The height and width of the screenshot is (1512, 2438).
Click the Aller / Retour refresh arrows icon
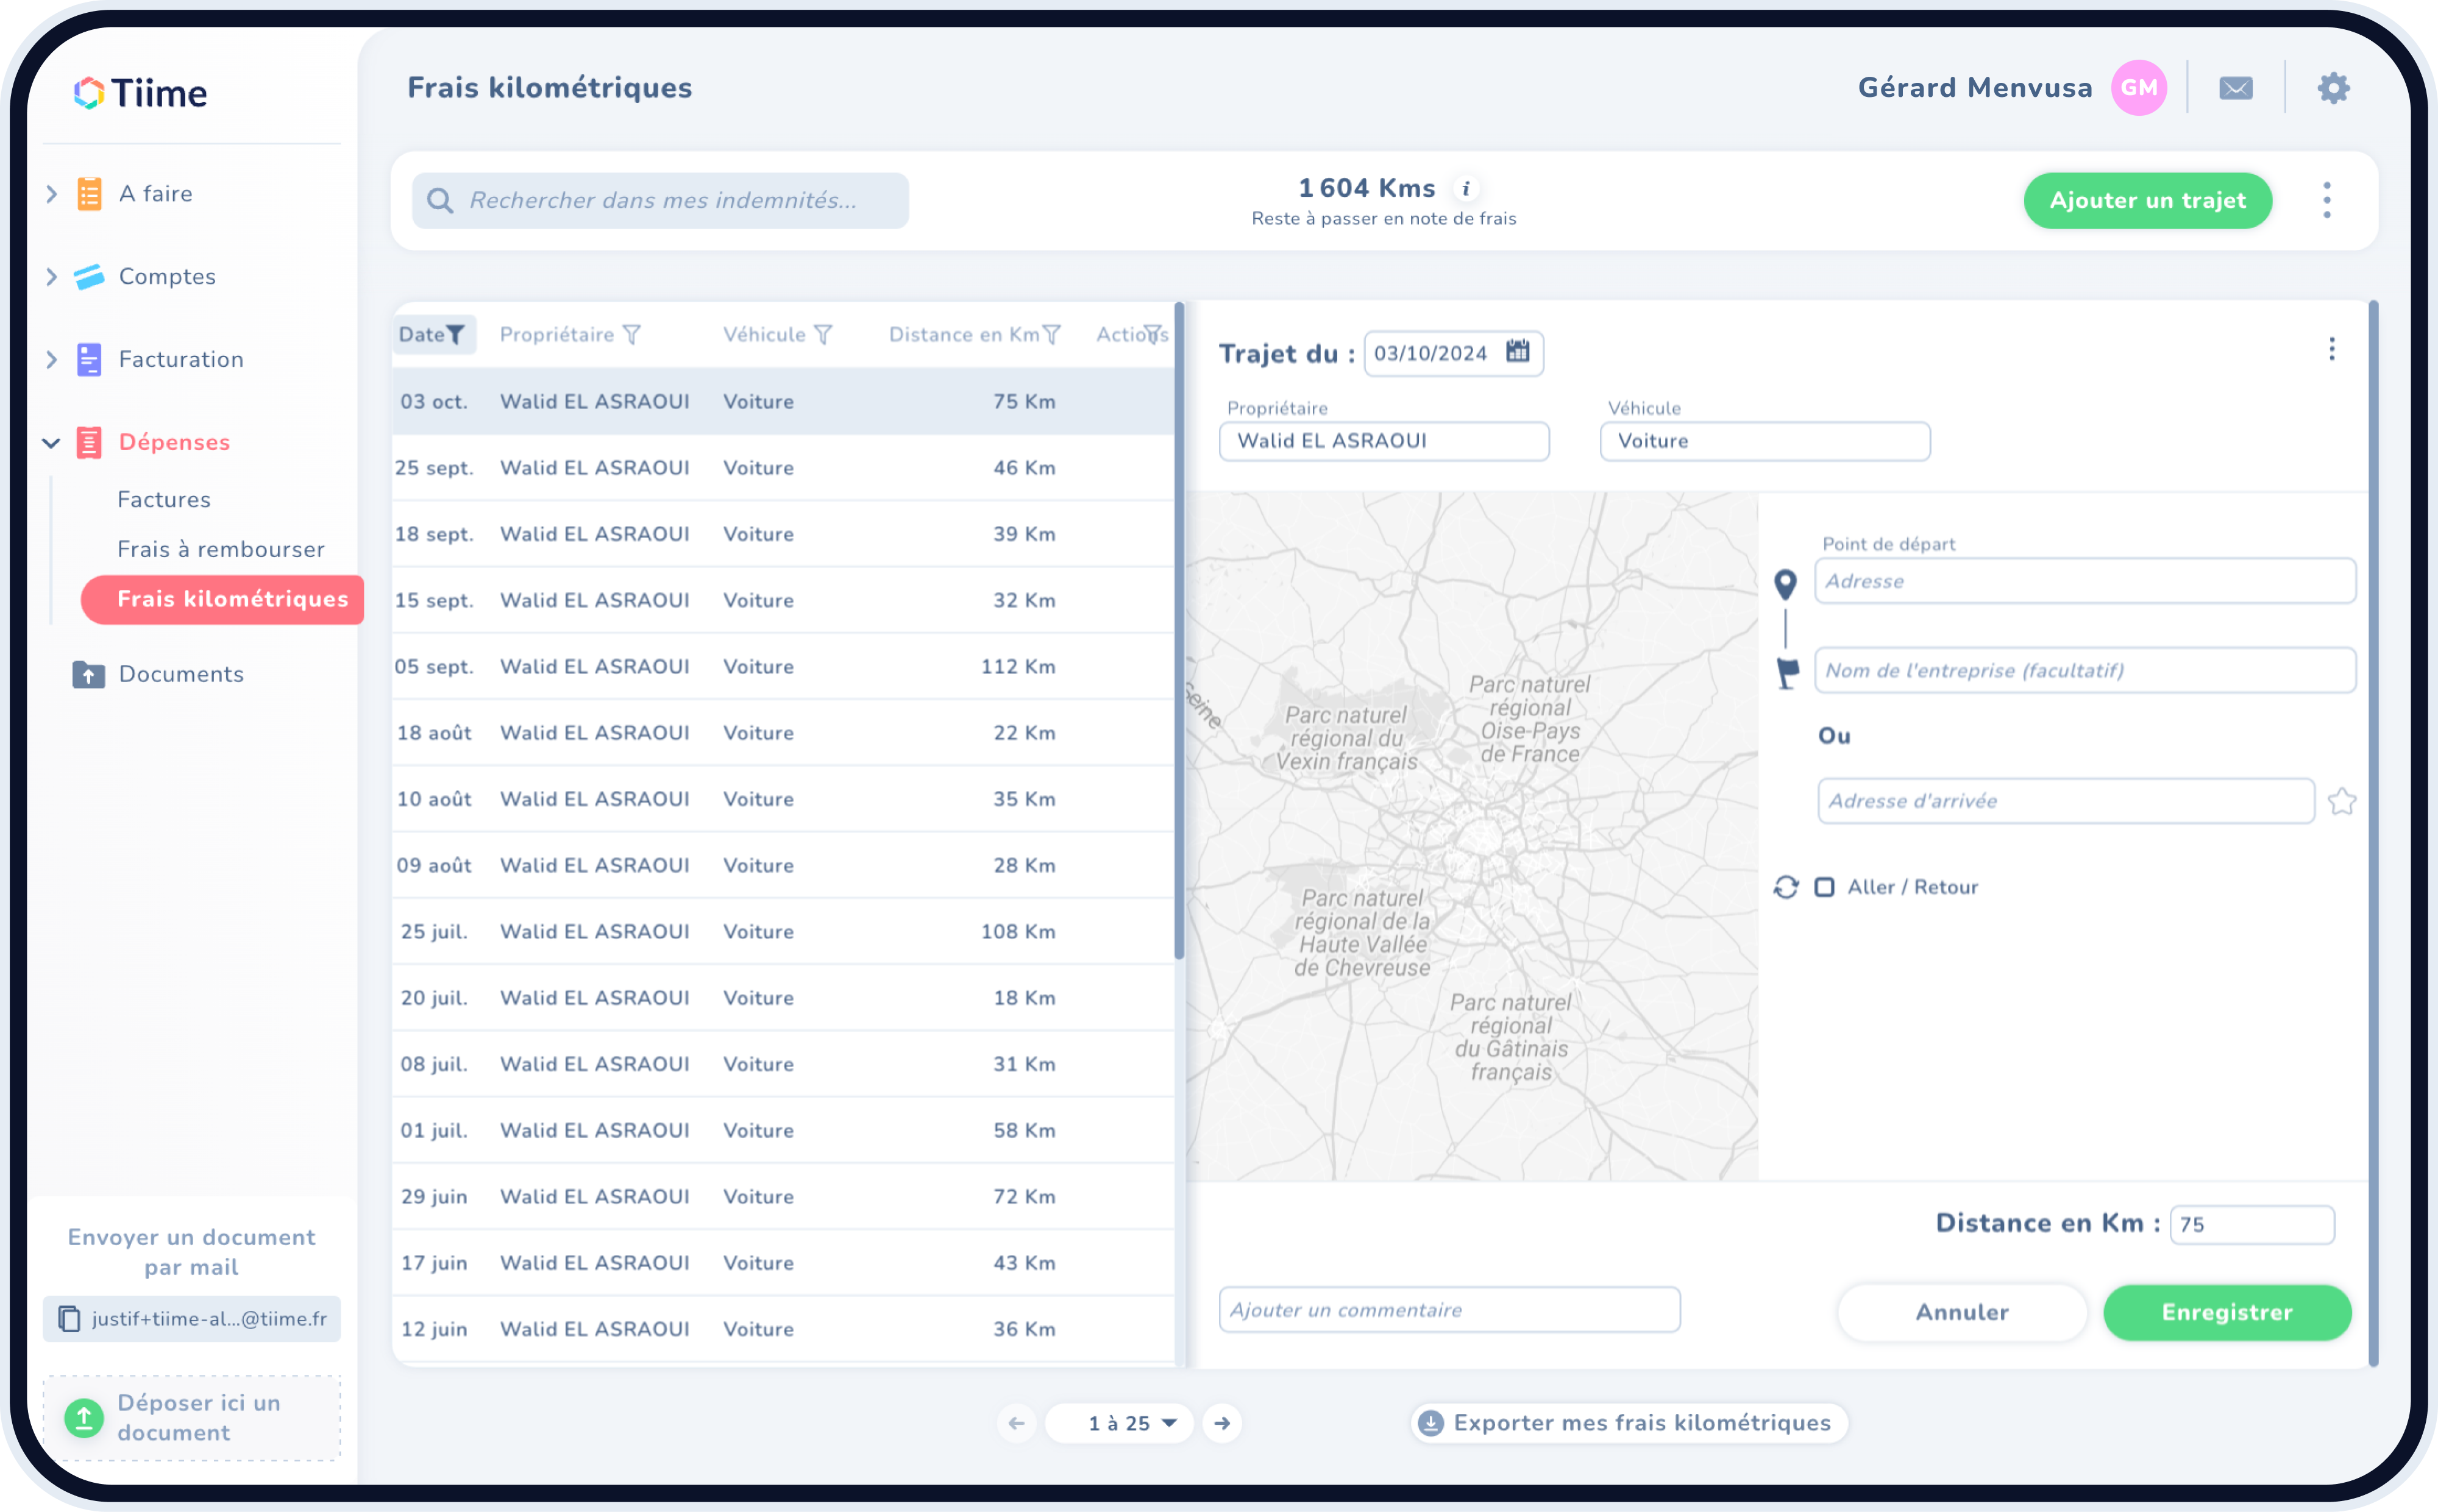[1786, 887]
